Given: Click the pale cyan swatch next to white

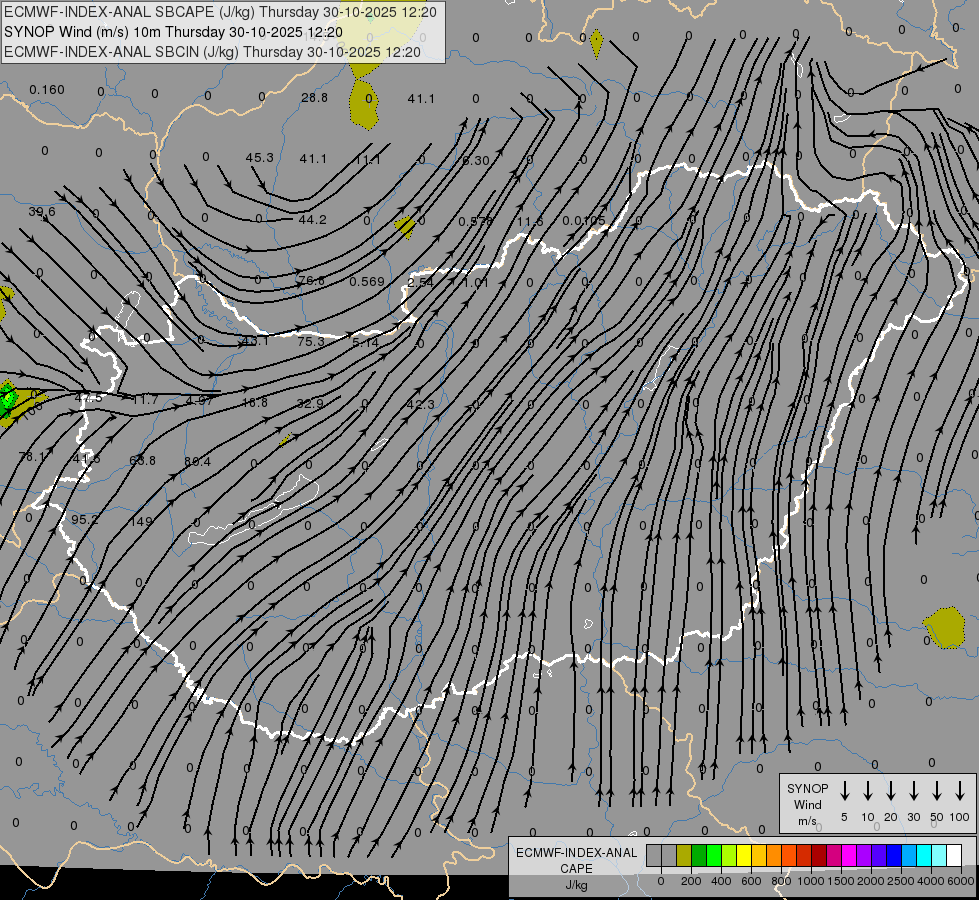Looking at the screenshot, I should pos(939,856).
